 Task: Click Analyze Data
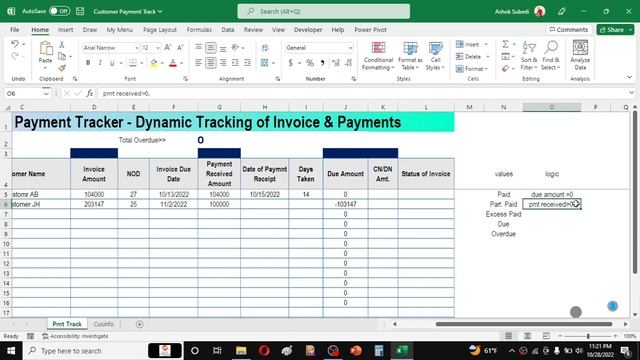click(x=580, y=56)
